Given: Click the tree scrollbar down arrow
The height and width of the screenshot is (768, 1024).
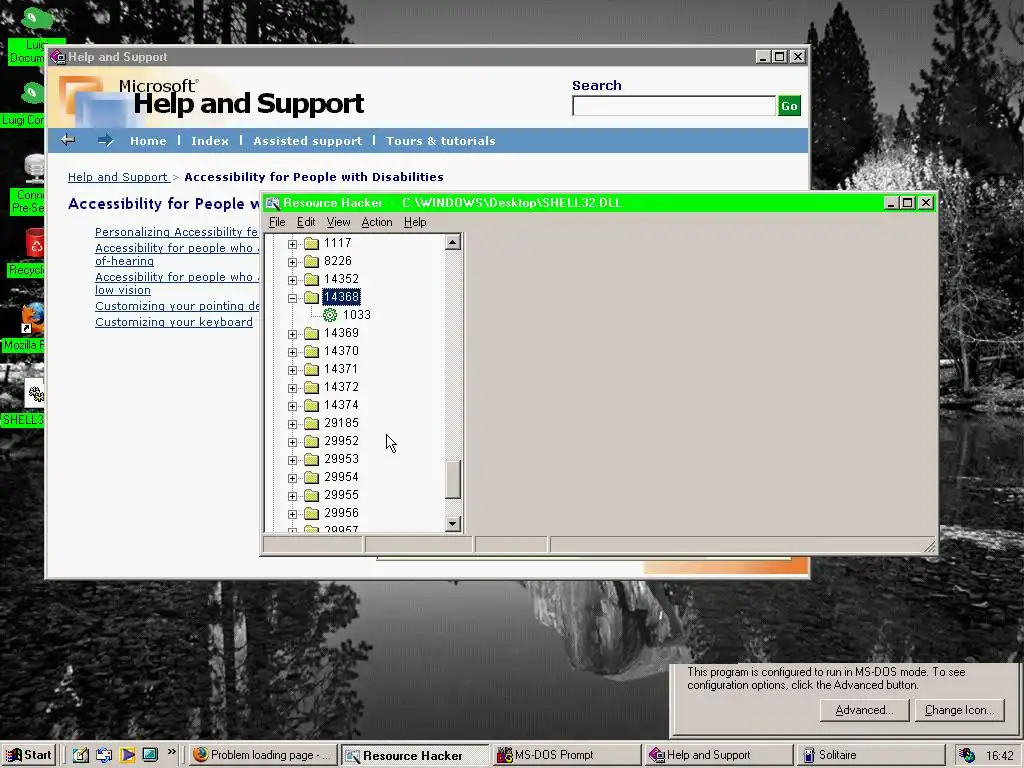Looking at the screenshot, I should (453, 523).
